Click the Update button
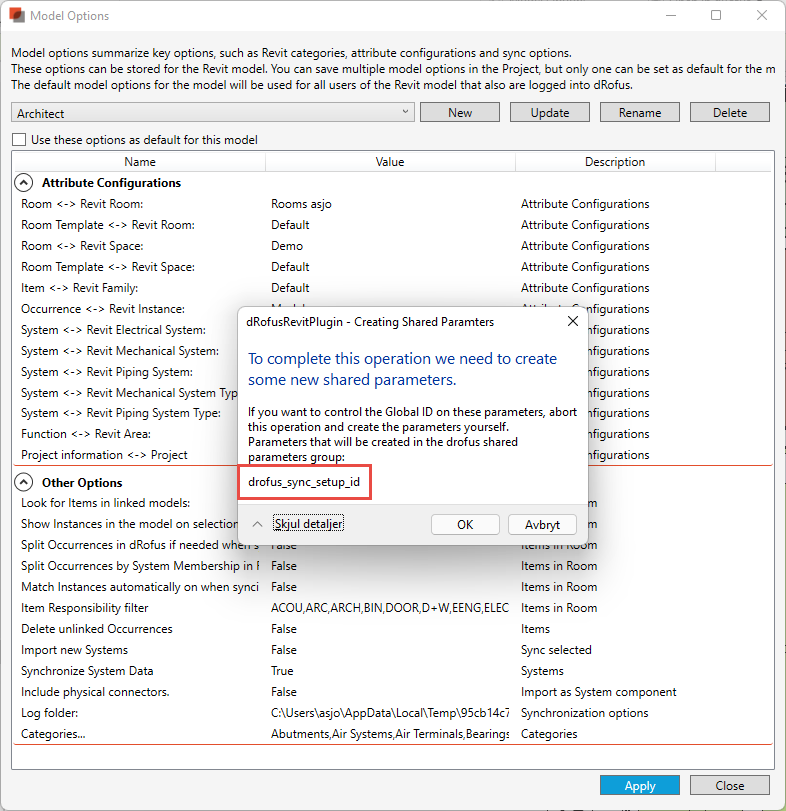The width and height of the screenshot is (786, 811). pos(550,113)
